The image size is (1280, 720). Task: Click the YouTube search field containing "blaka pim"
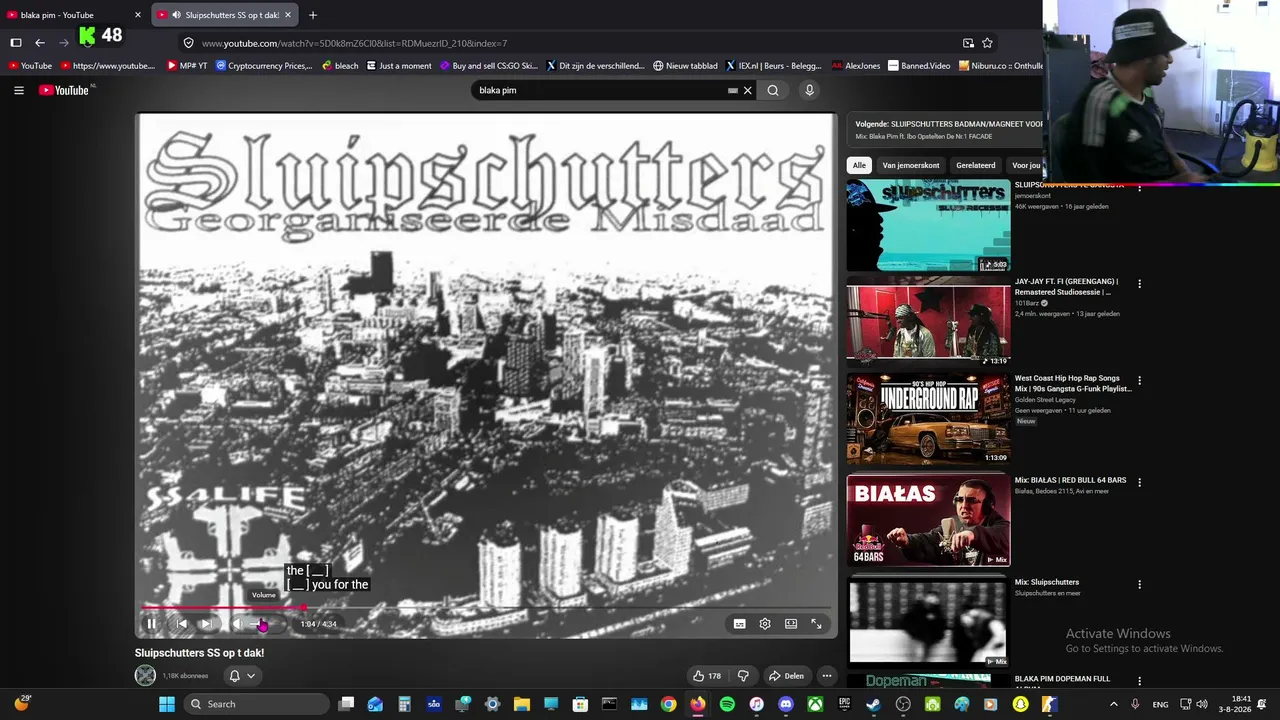(600, 90)
